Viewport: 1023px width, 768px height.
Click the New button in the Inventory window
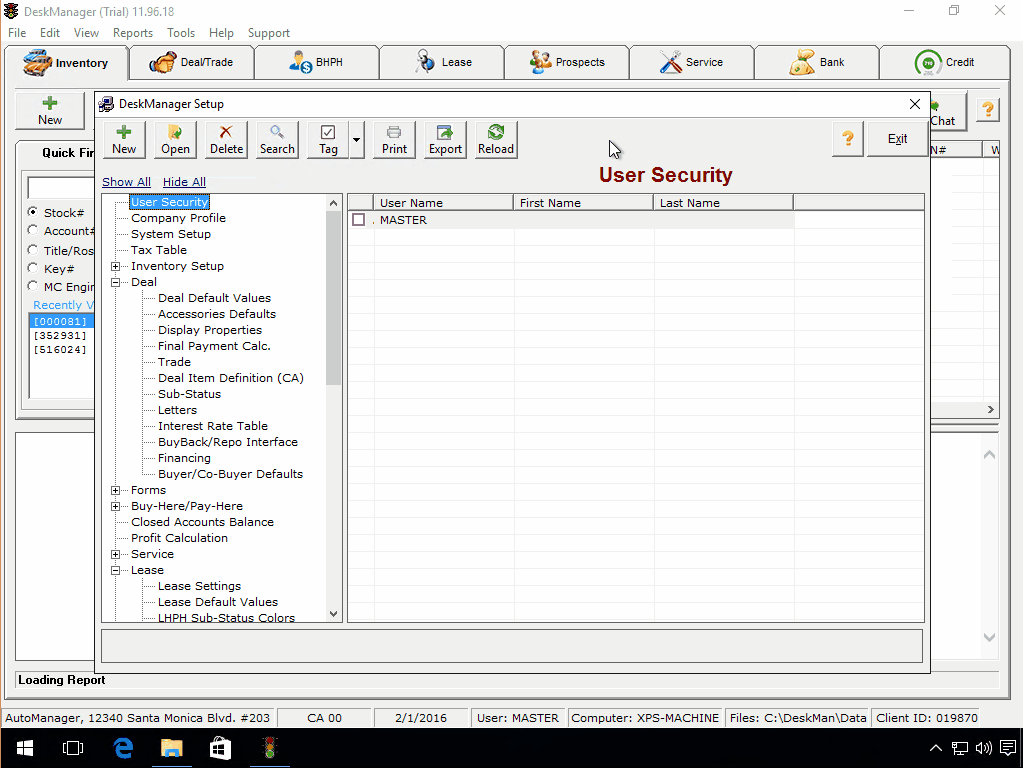tap(50, 110)
